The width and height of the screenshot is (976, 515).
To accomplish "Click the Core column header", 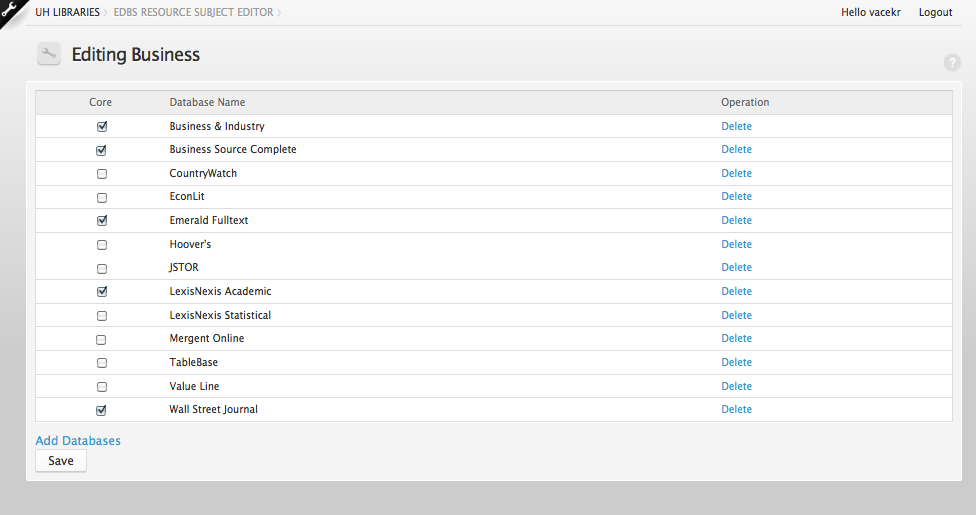I will (100, 102).
